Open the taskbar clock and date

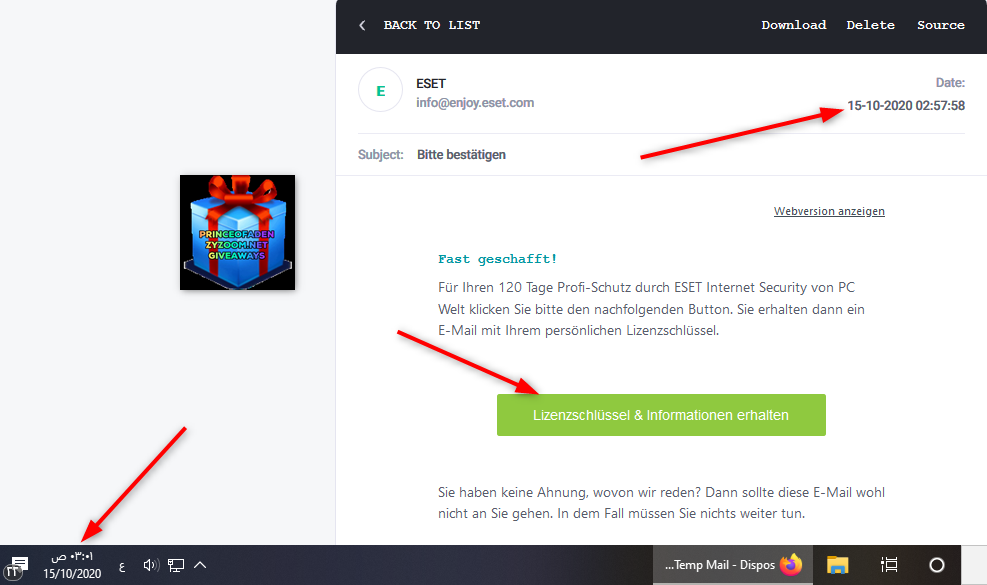coord(72,565)
